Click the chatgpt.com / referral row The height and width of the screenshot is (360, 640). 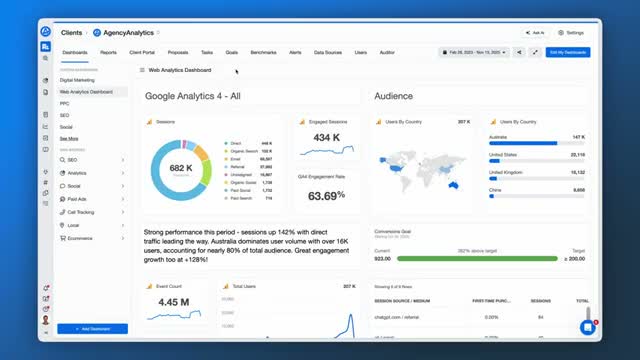tap(480, 317)
